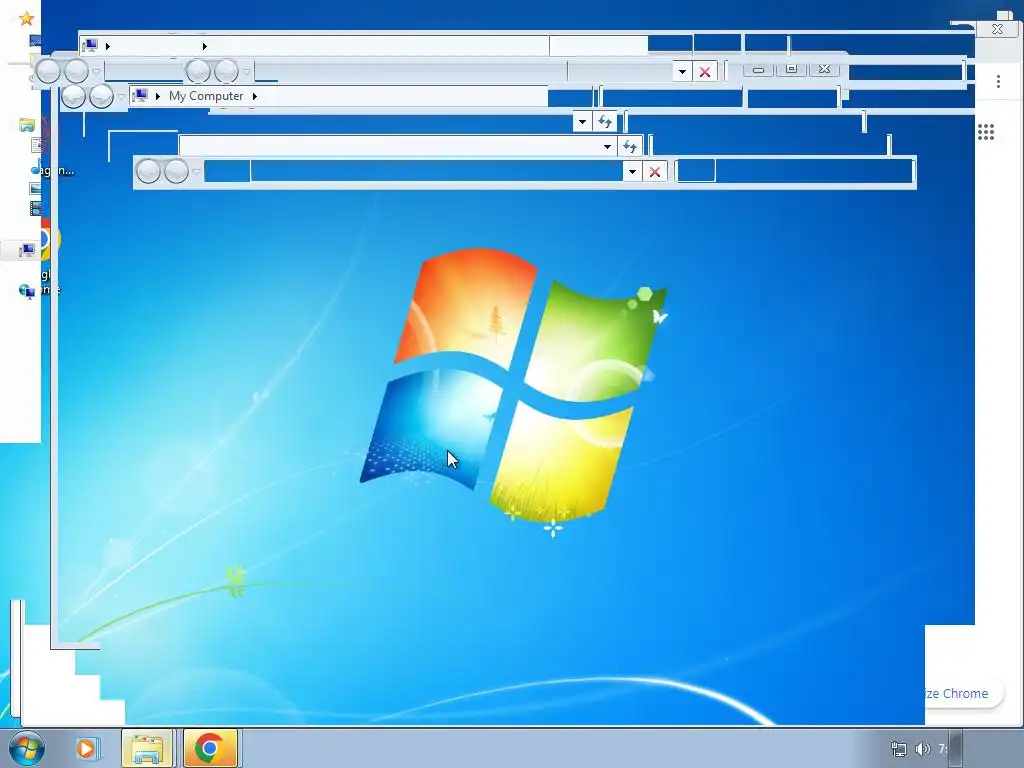The image size is (1024, 768).
Task: Open address dropdown beside the lowest red X
Action: coord(632,172)
